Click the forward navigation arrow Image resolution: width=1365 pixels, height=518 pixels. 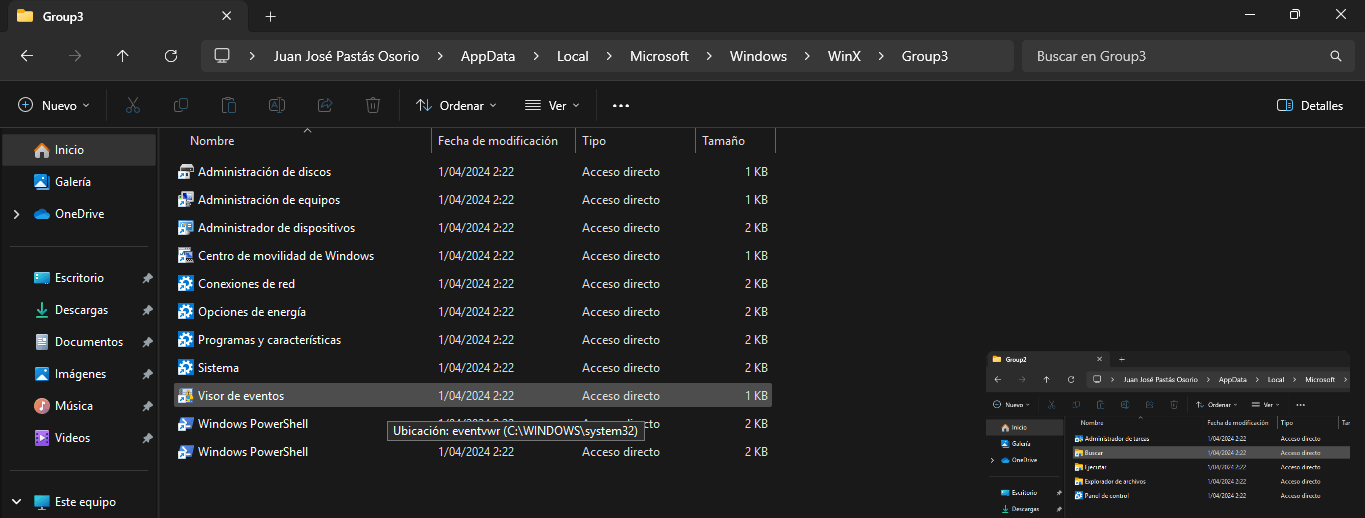tap(75, 56)
